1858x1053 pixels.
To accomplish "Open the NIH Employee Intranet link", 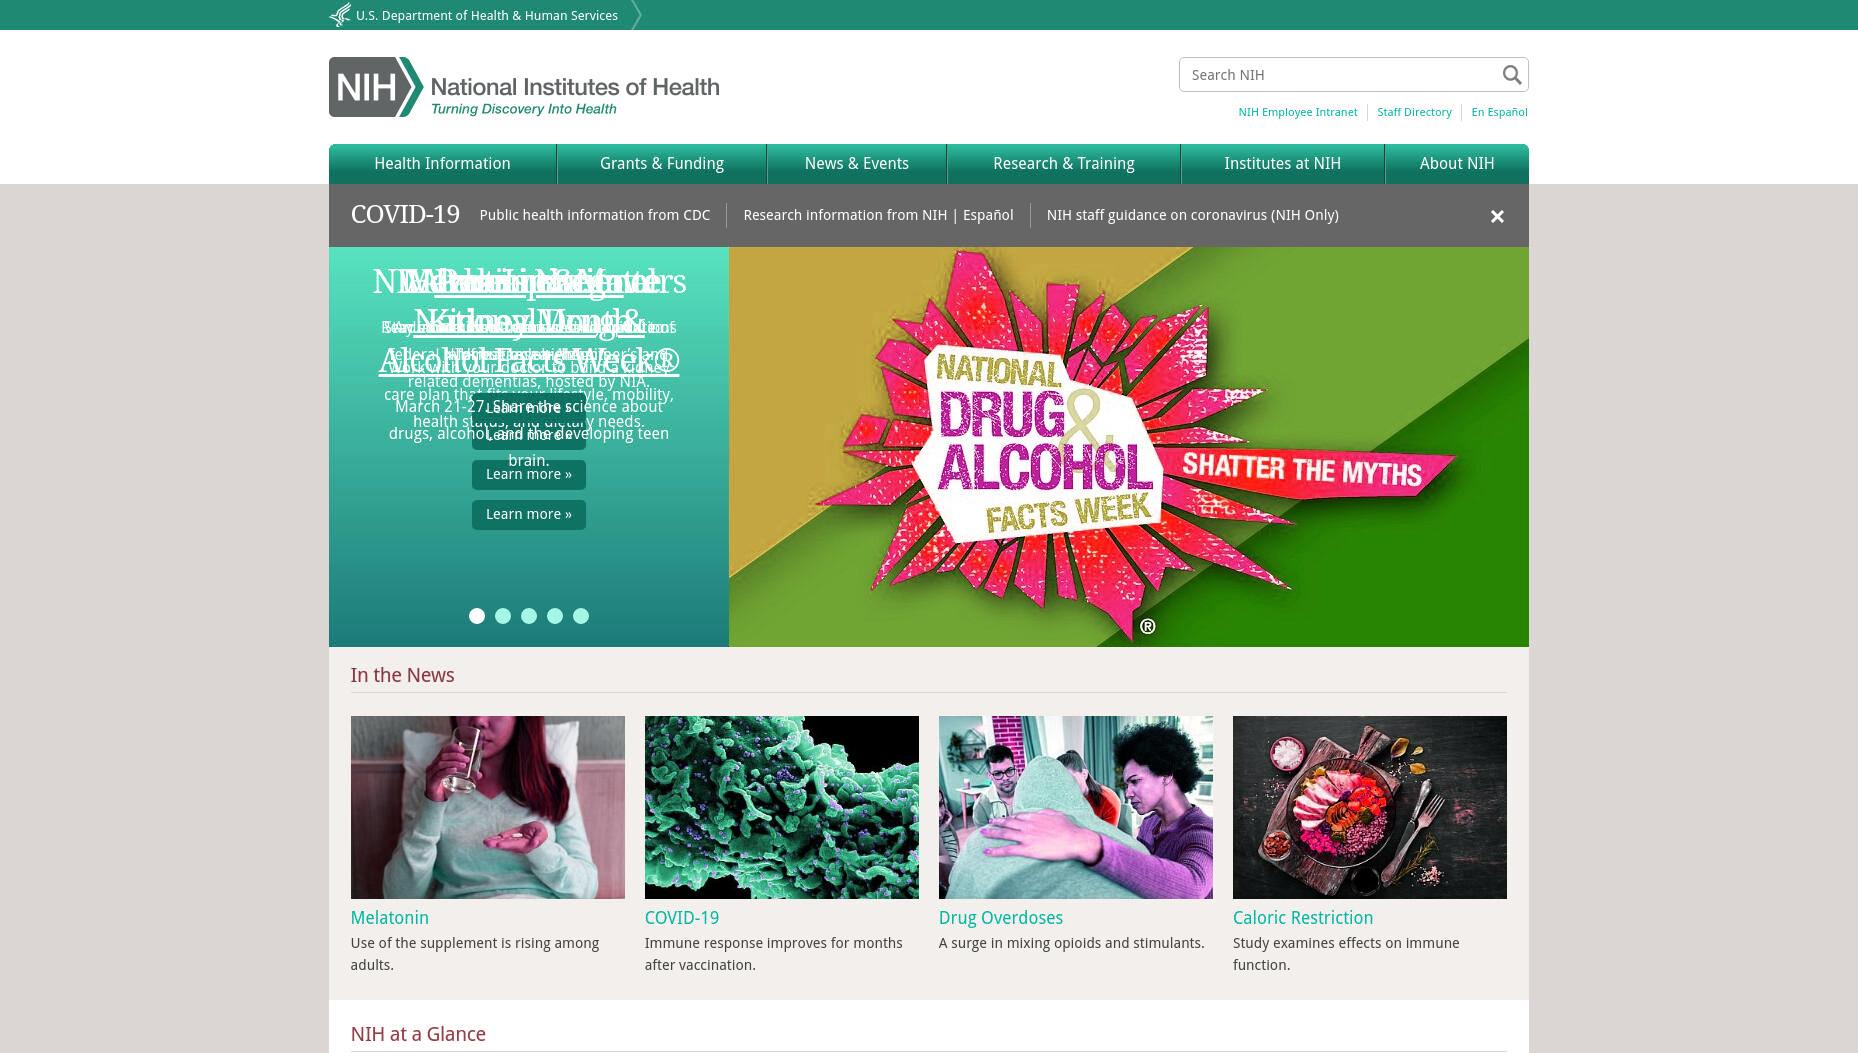I will (1298, 112).
